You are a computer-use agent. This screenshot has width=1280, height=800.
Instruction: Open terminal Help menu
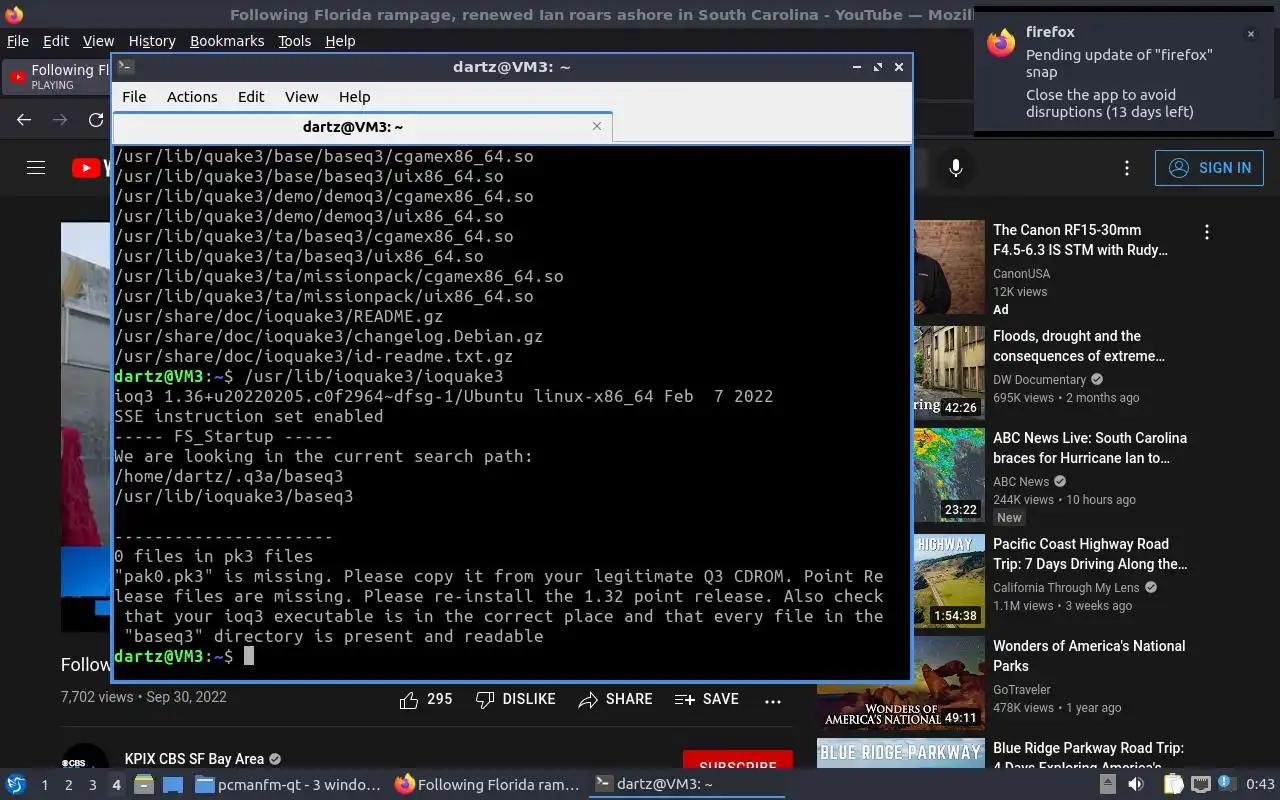pos(354,97)
